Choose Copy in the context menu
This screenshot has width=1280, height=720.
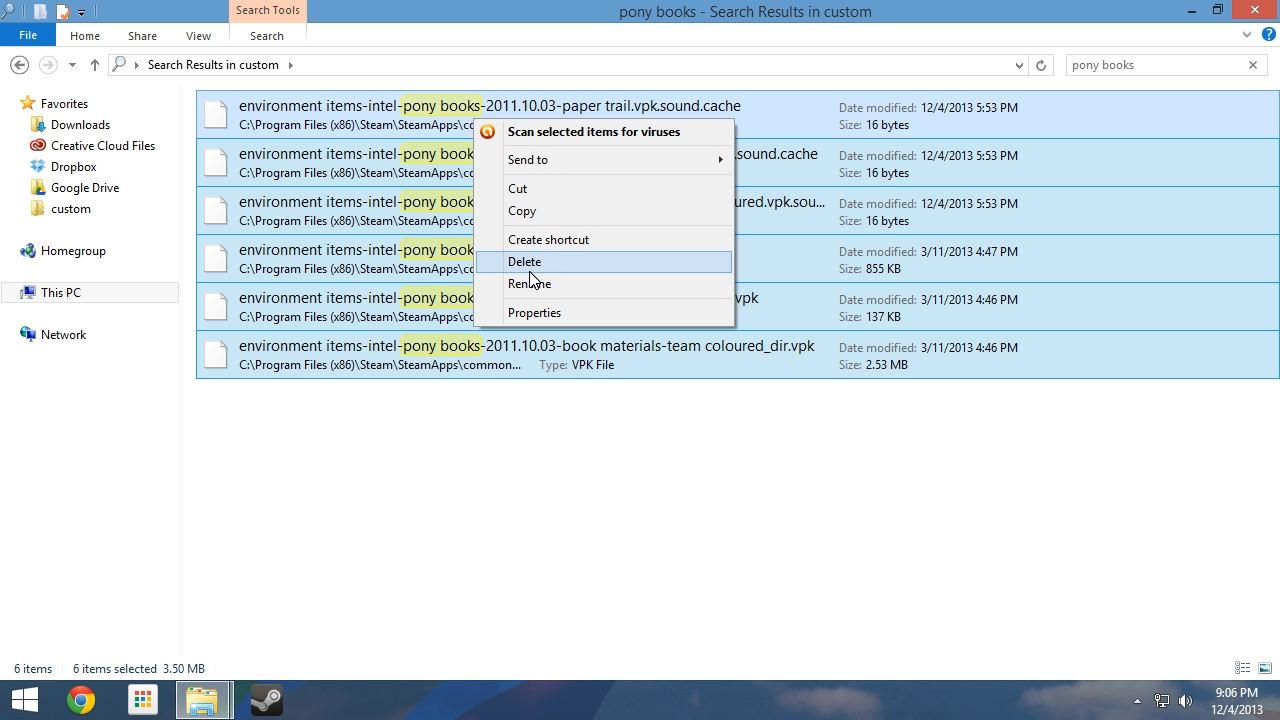[604, 211]
